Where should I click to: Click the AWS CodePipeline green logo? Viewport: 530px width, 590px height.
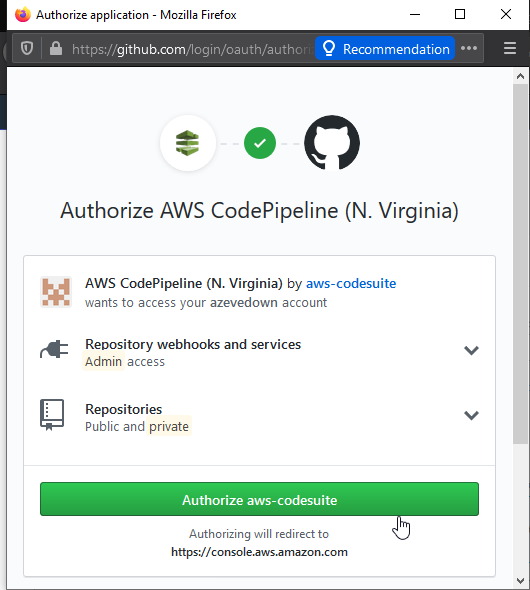pyautogui.click(x=188, y=143)
